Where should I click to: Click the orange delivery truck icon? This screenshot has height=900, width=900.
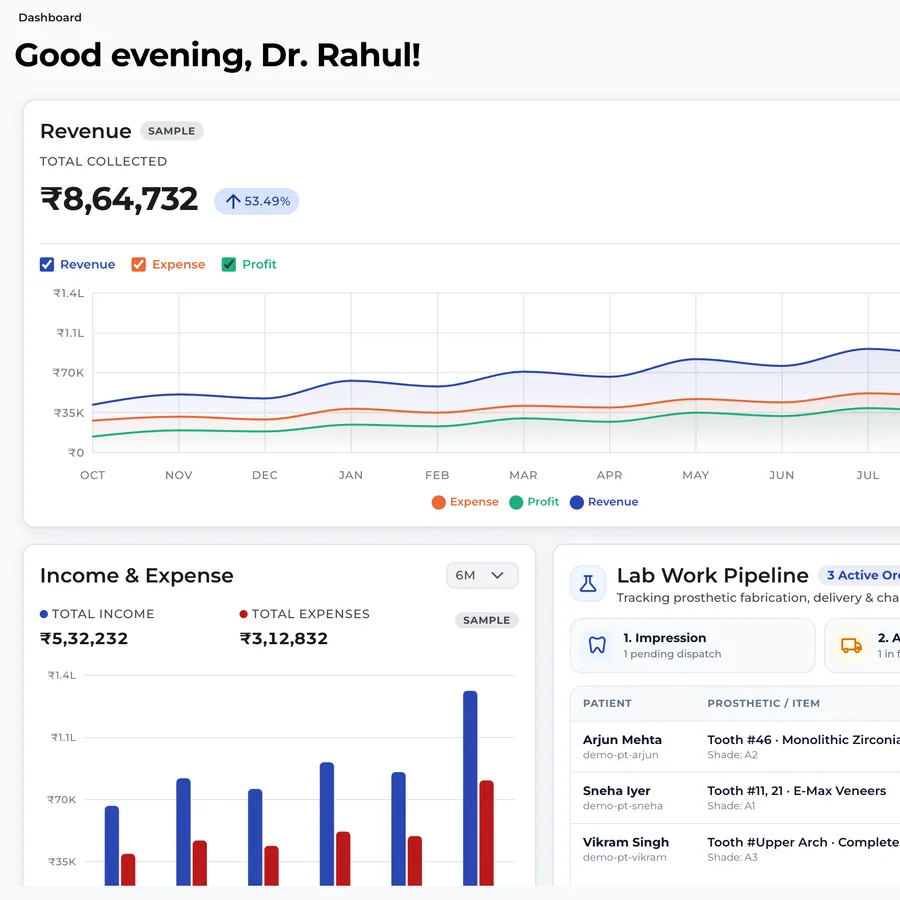851,646
